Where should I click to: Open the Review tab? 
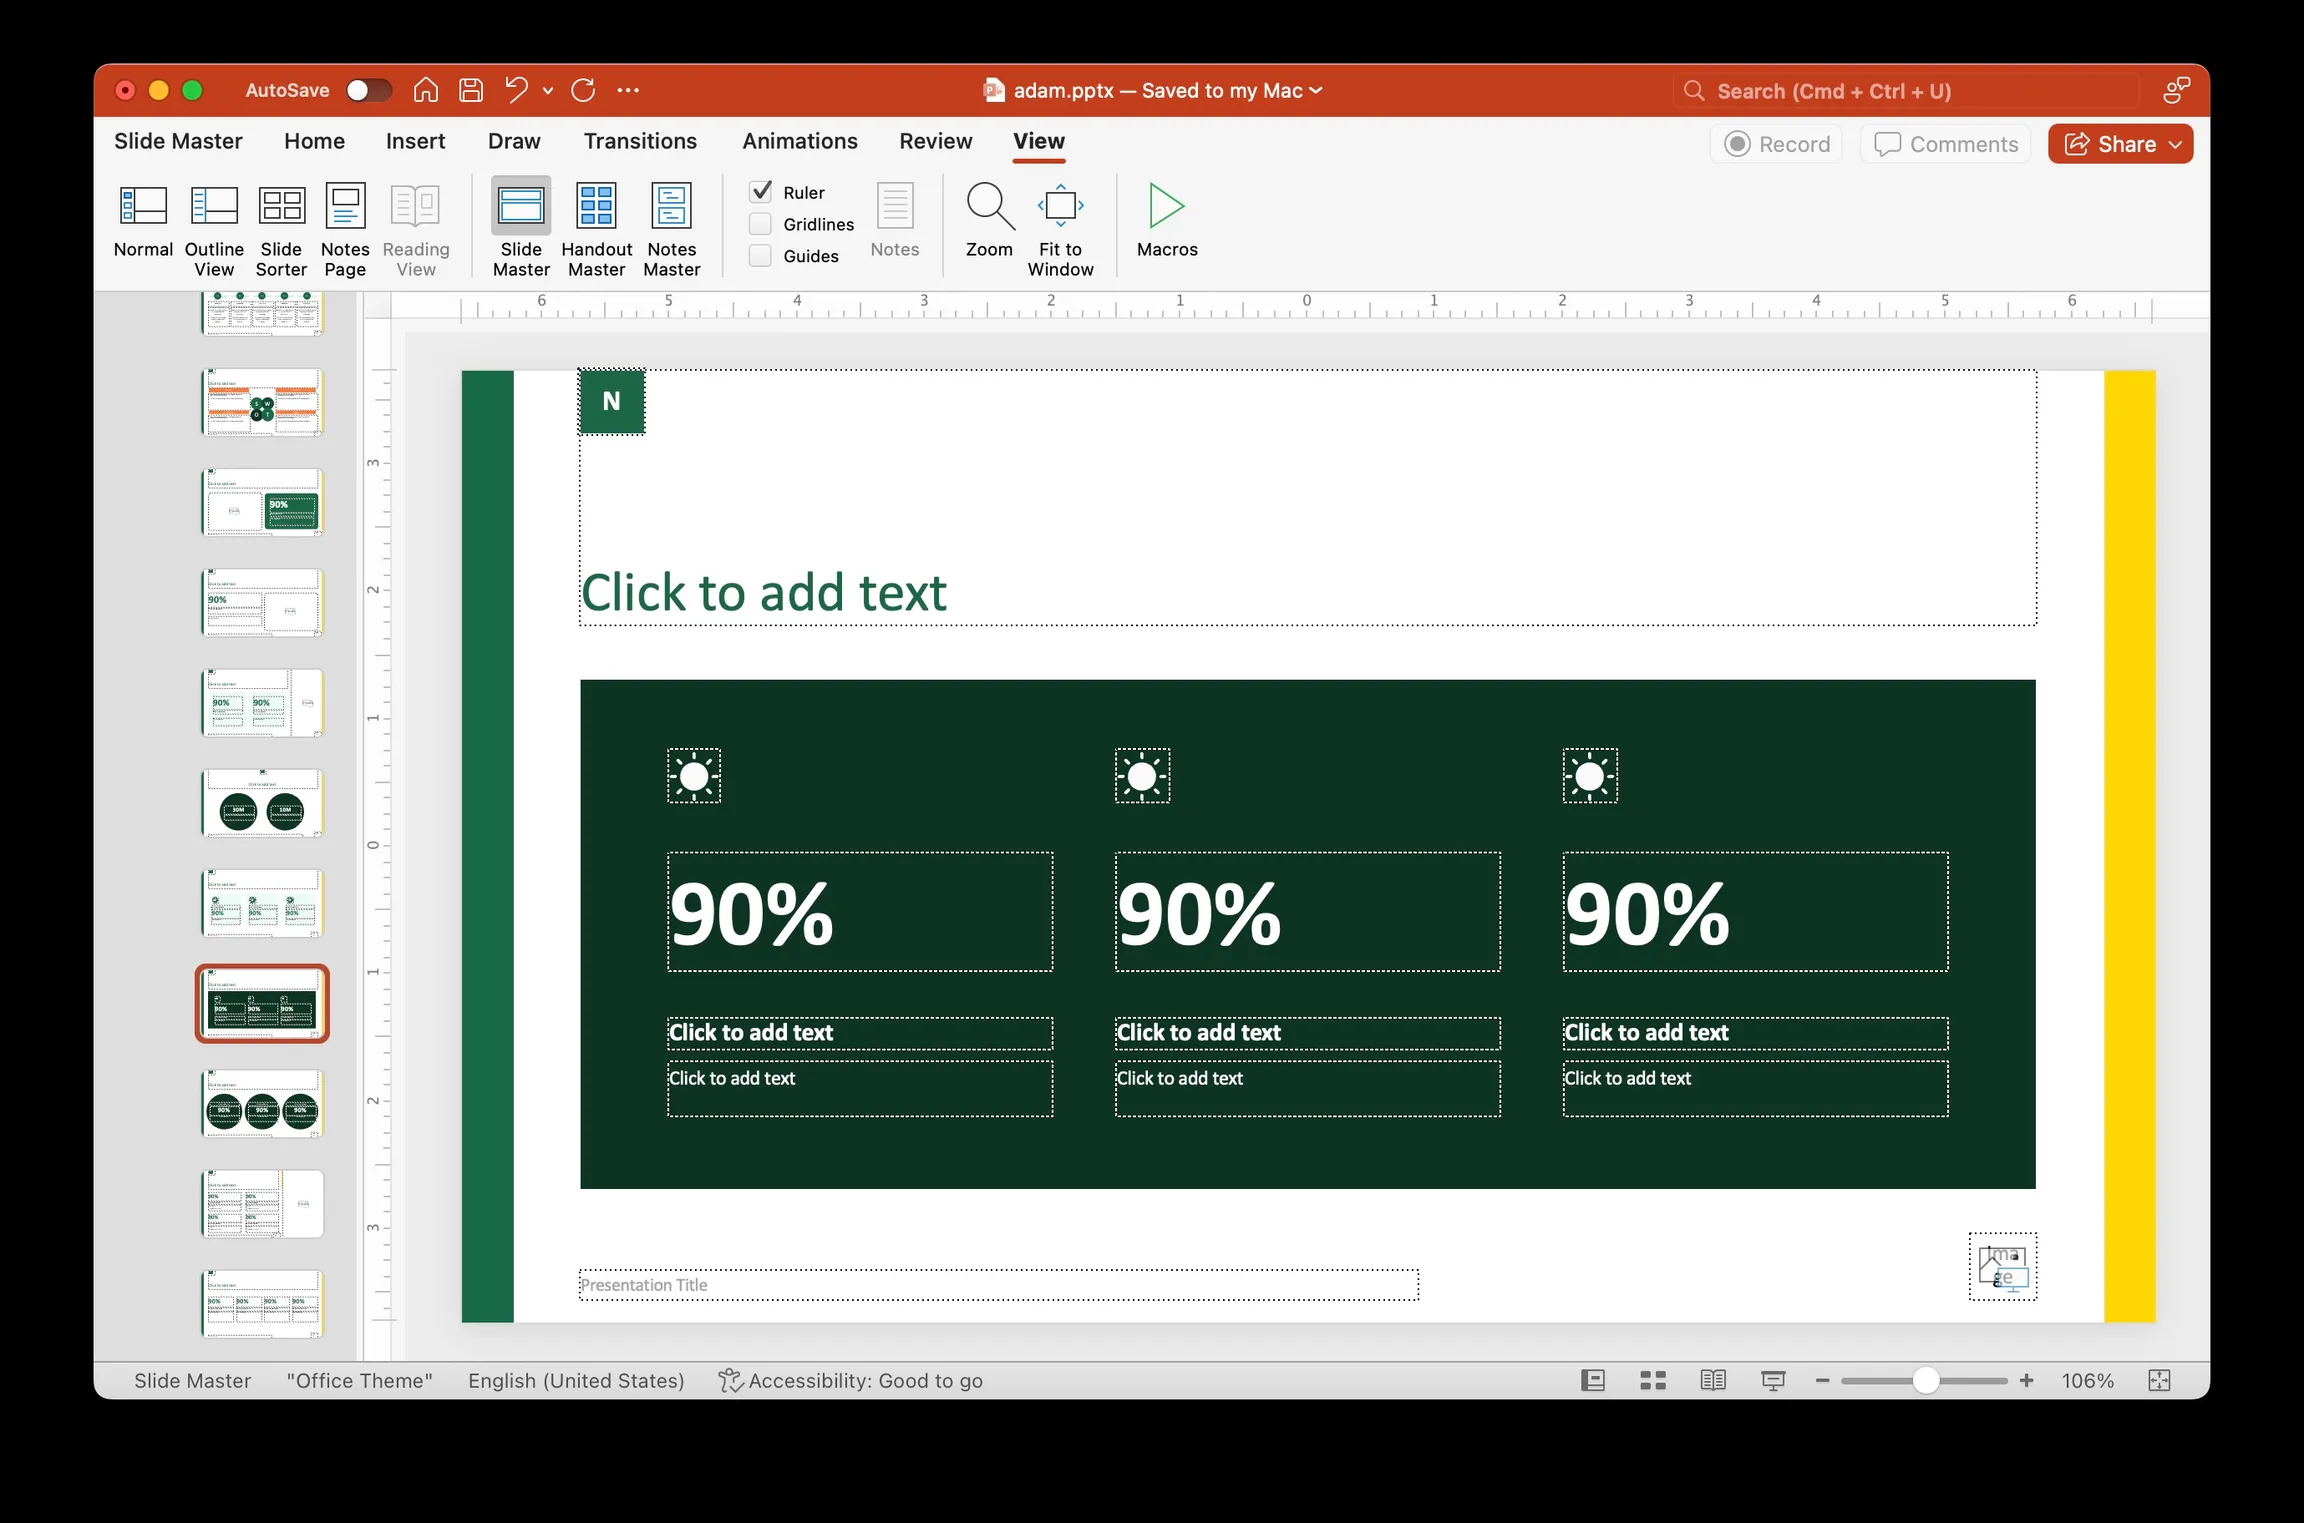(935, 141)
